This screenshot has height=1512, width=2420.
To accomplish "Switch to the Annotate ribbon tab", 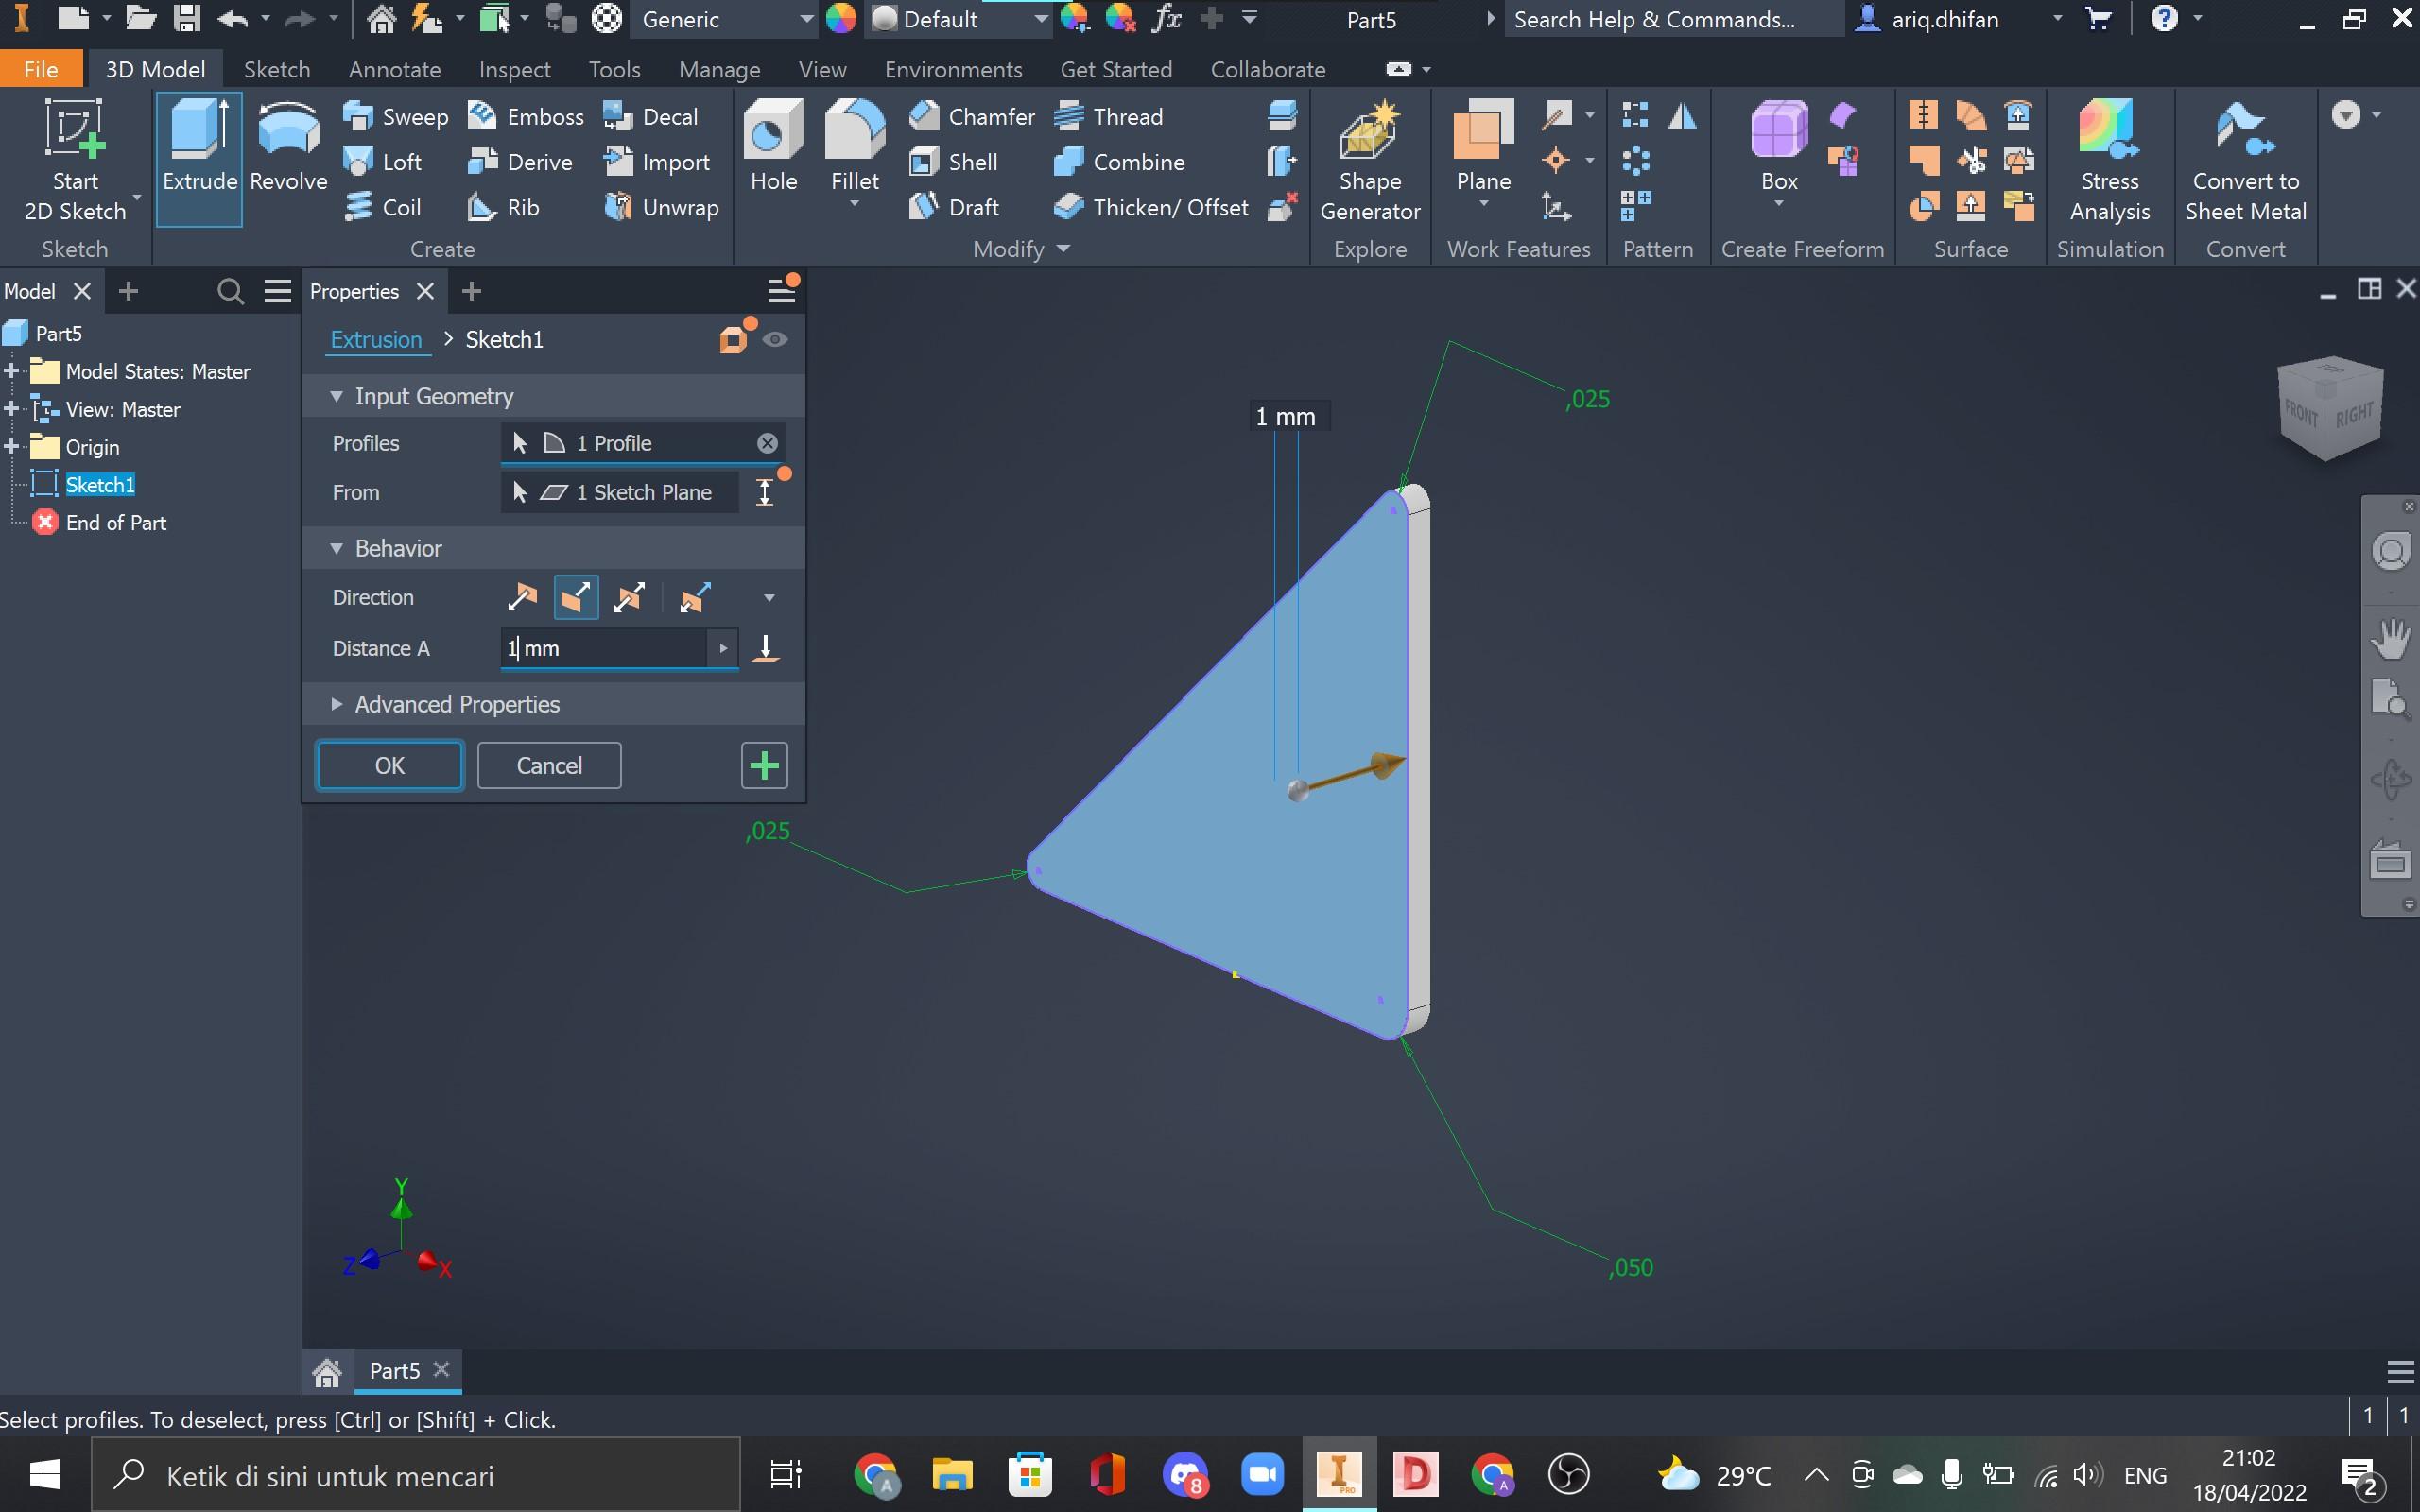I will pyautogui.click(x=394, y=70).
